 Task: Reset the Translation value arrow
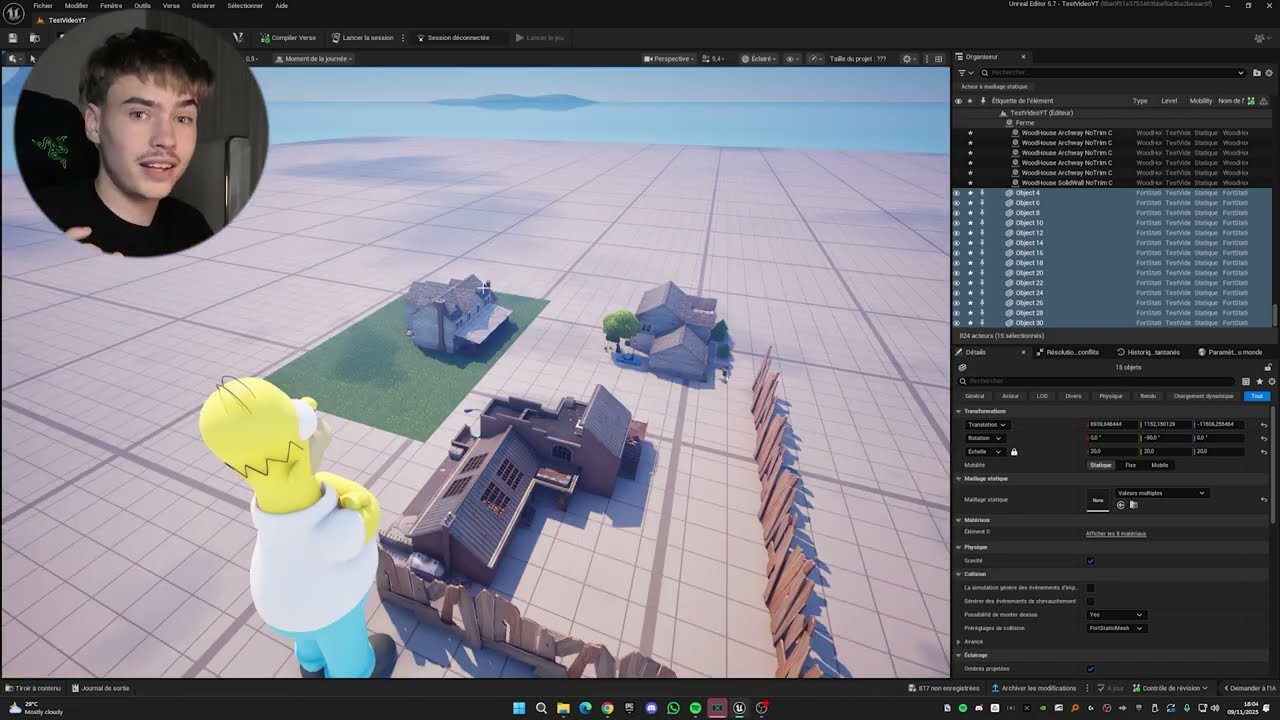point(1264,425)
